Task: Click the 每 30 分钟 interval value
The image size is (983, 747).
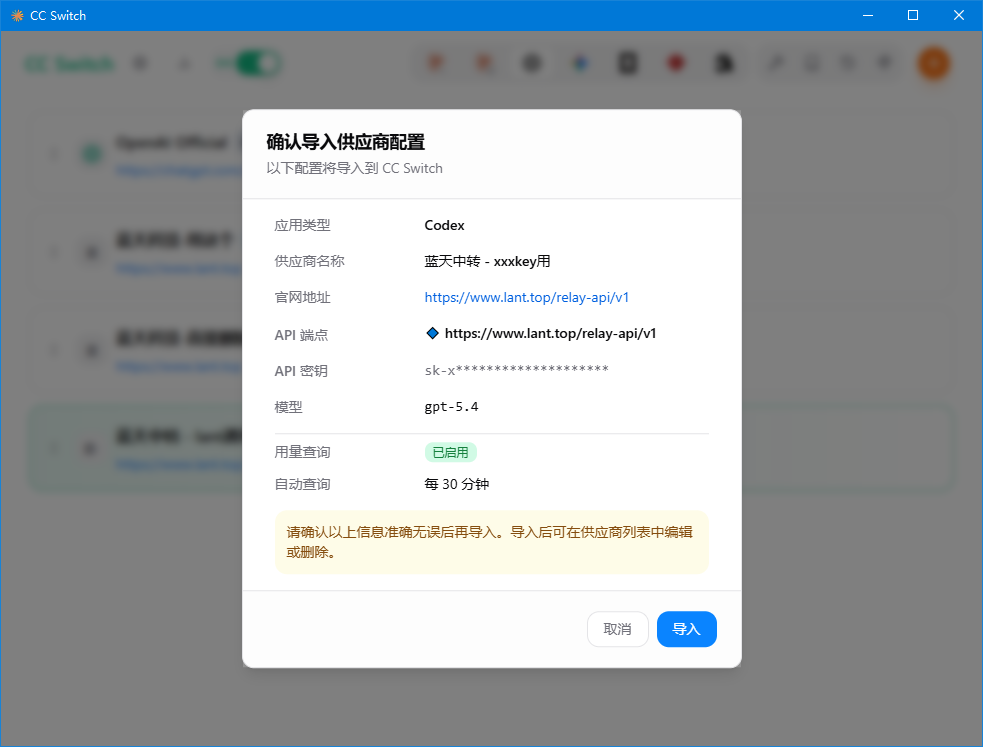Action: coord(456,484)
